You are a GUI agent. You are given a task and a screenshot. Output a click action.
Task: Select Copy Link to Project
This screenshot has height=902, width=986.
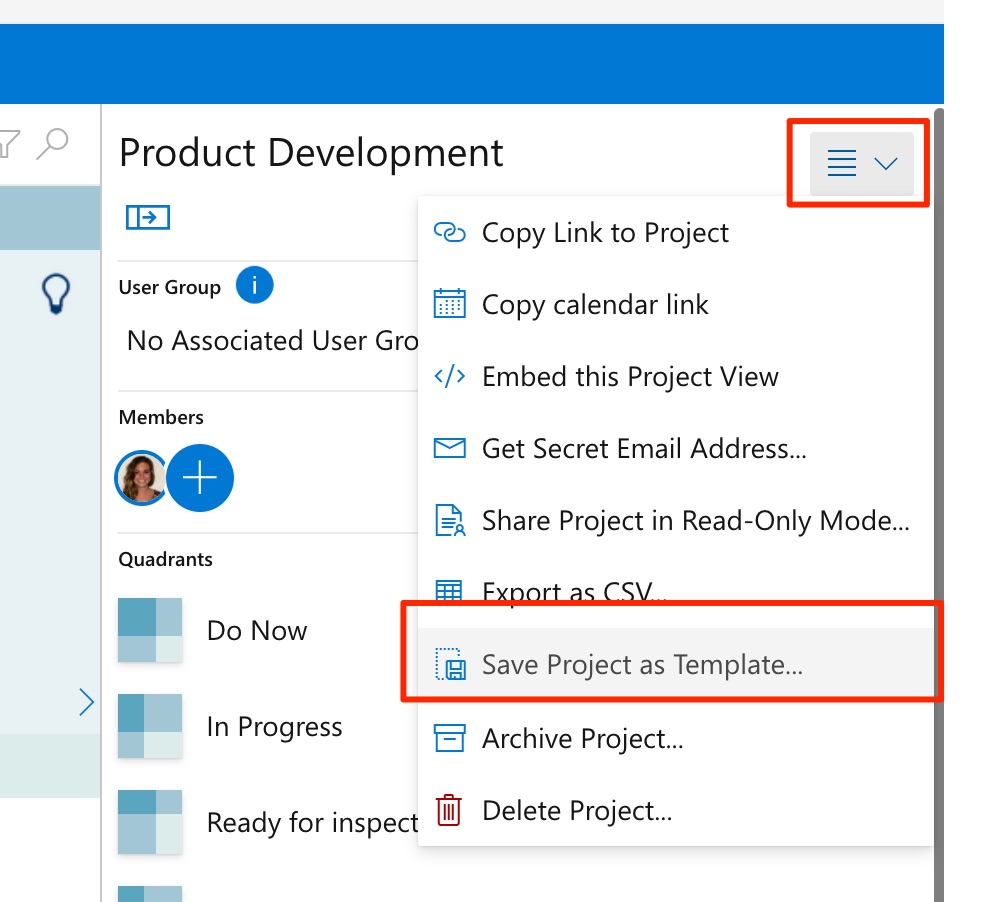605,233
